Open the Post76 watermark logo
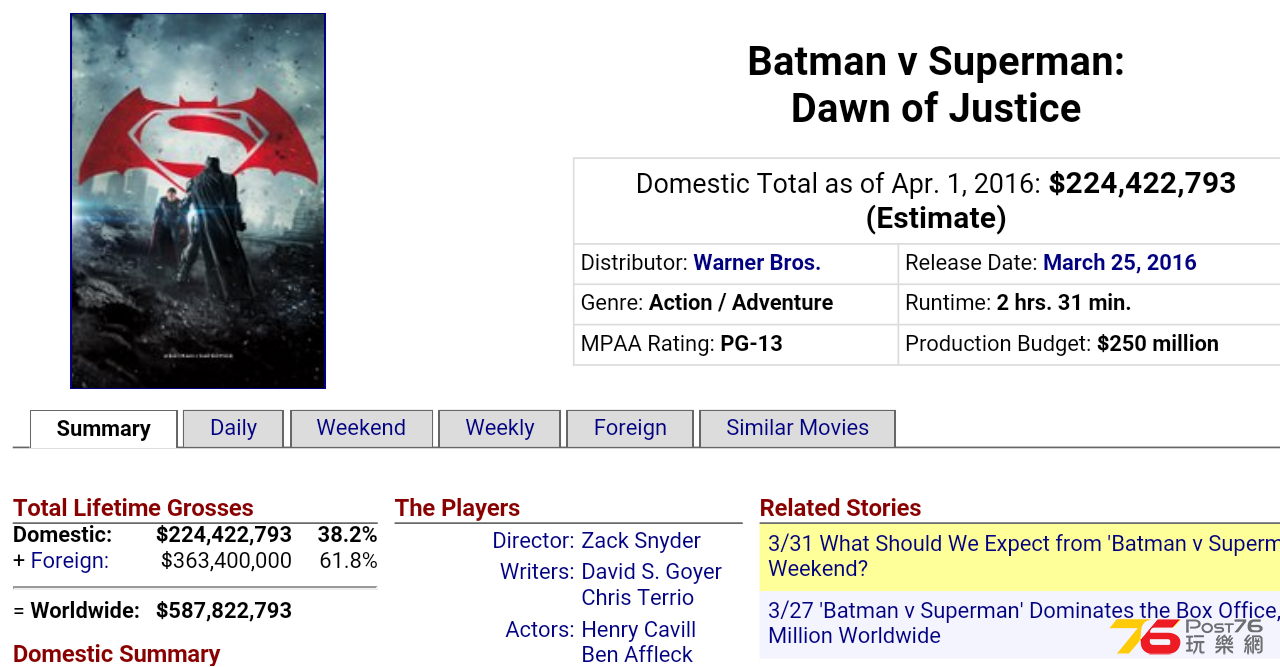The height and width of the screenshot is (667, 1280). pos(1188,637)
